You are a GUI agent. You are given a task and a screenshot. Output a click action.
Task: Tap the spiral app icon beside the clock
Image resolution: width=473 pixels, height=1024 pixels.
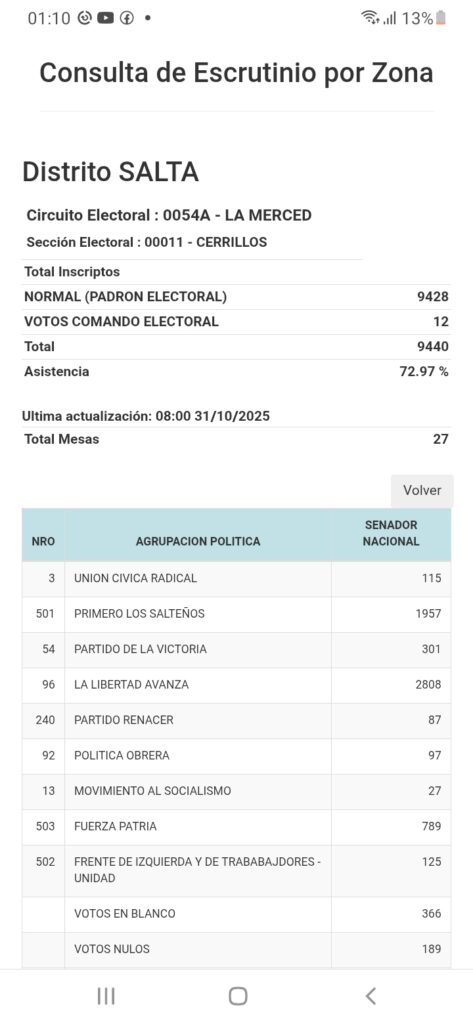coord(84,18)
